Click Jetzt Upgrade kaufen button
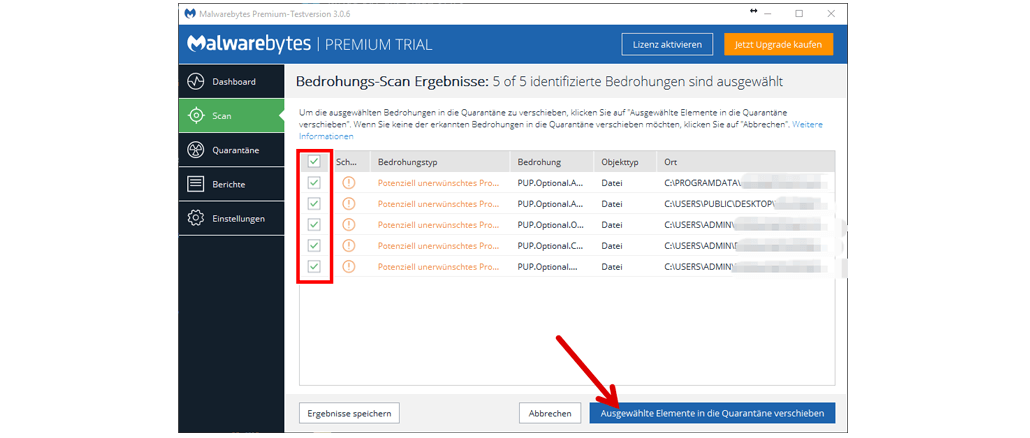This screenshot has width=1030, height=438. [x=778, y=45]
